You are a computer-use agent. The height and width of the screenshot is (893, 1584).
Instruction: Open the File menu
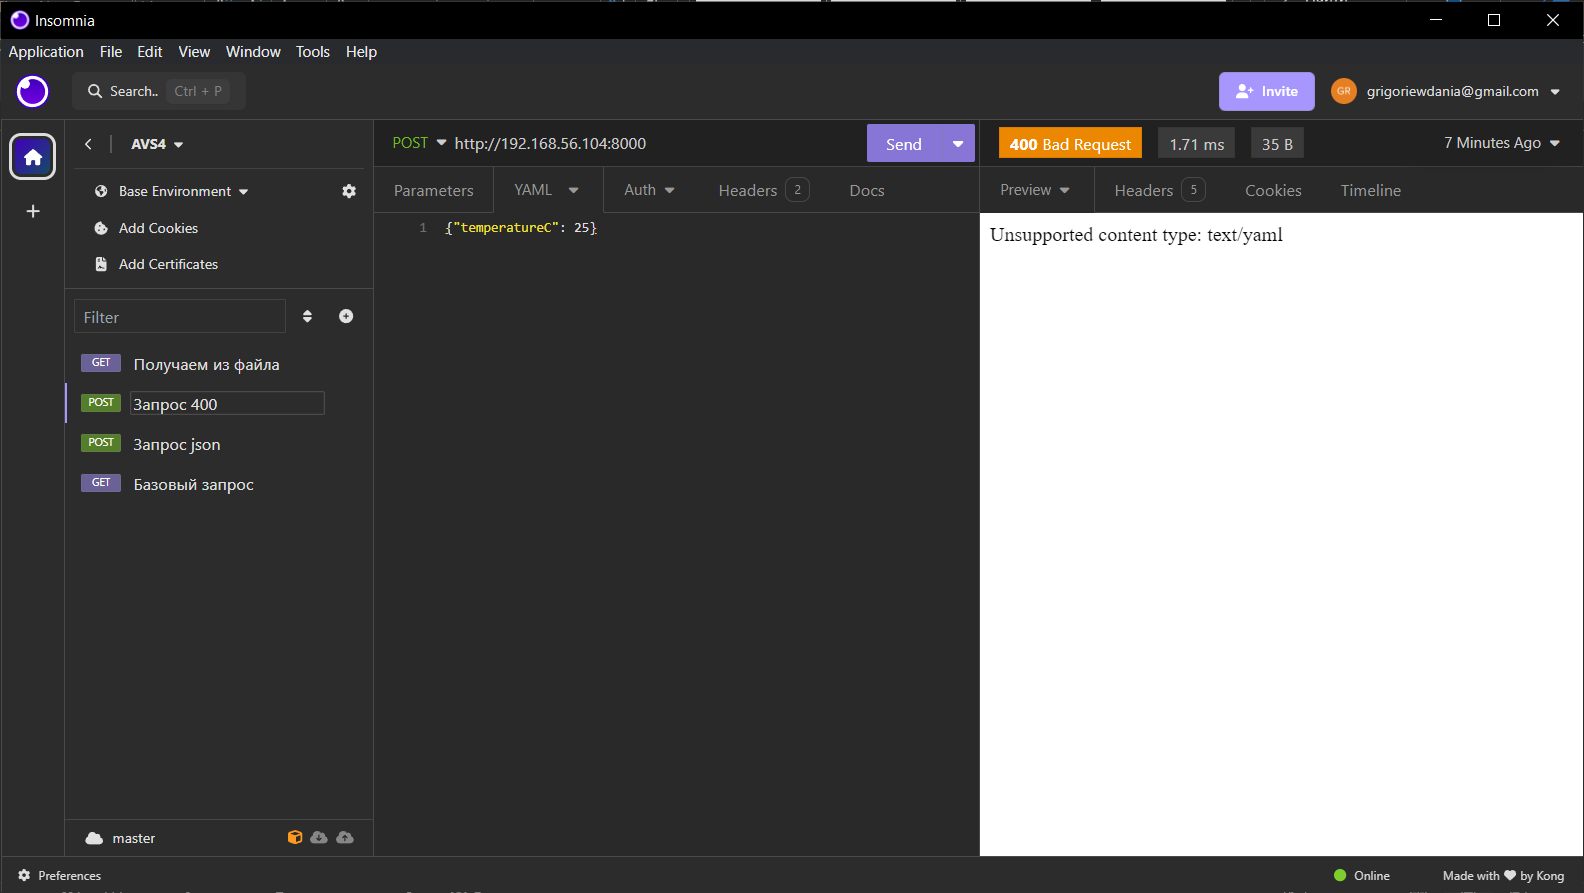pos(111,52)
